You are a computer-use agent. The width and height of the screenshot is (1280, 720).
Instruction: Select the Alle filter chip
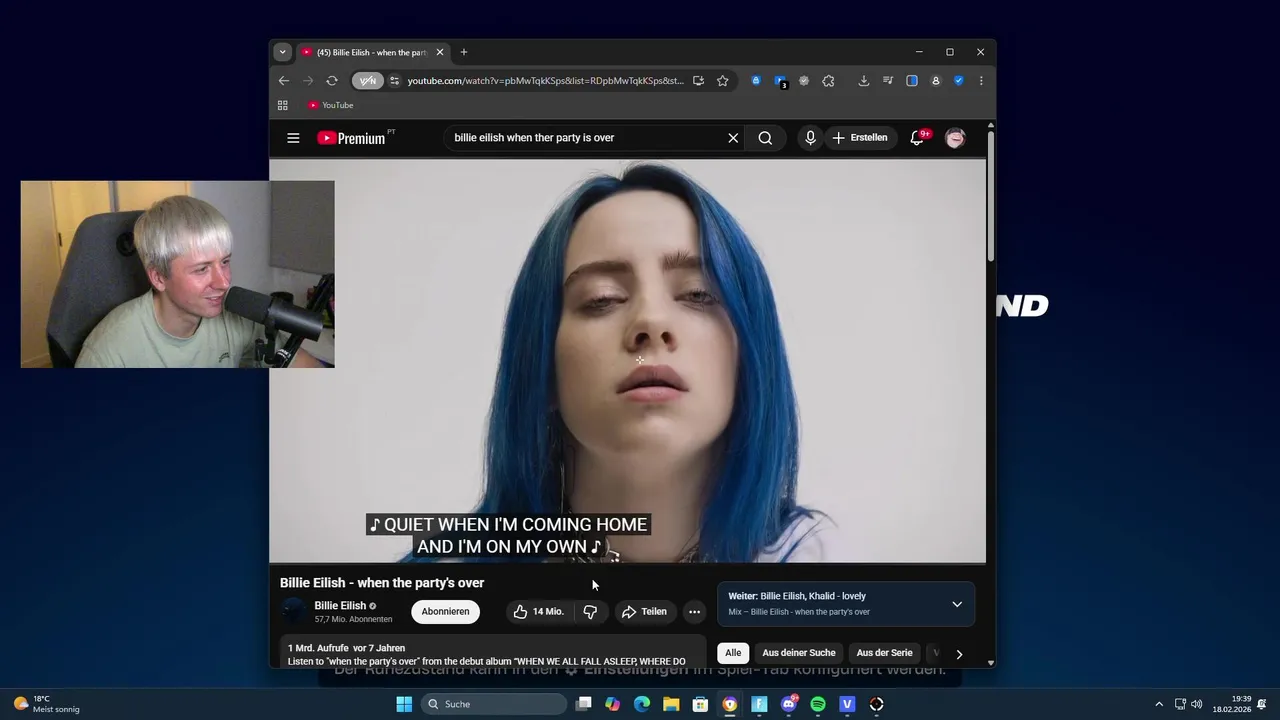point(733,653)
